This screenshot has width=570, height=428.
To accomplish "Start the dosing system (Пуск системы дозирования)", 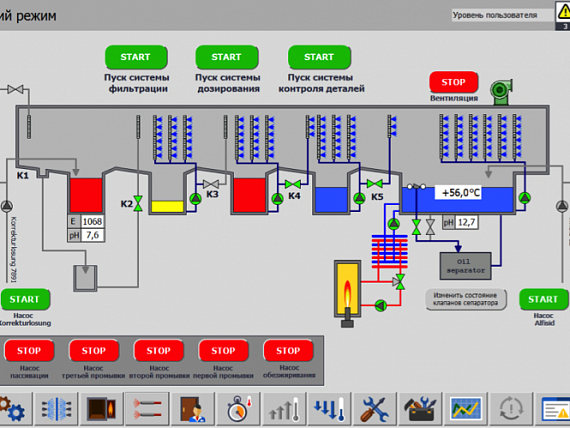I will [227, 57].
